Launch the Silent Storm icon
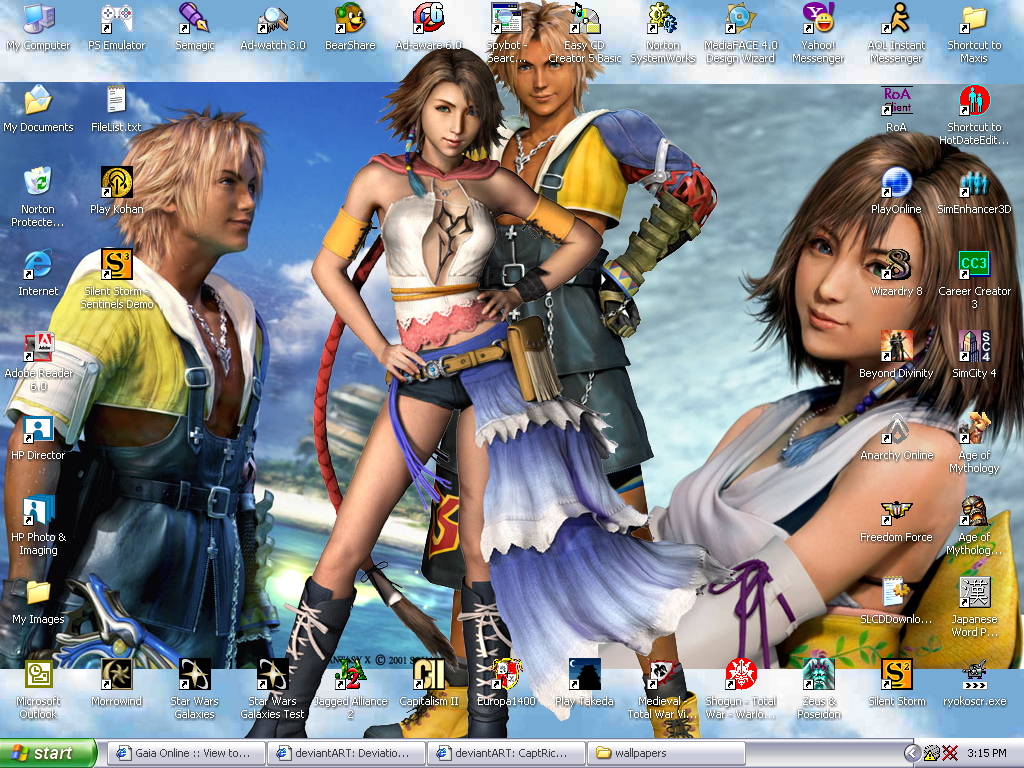Viewport: 1024px width, 768px height. (896, 683)
